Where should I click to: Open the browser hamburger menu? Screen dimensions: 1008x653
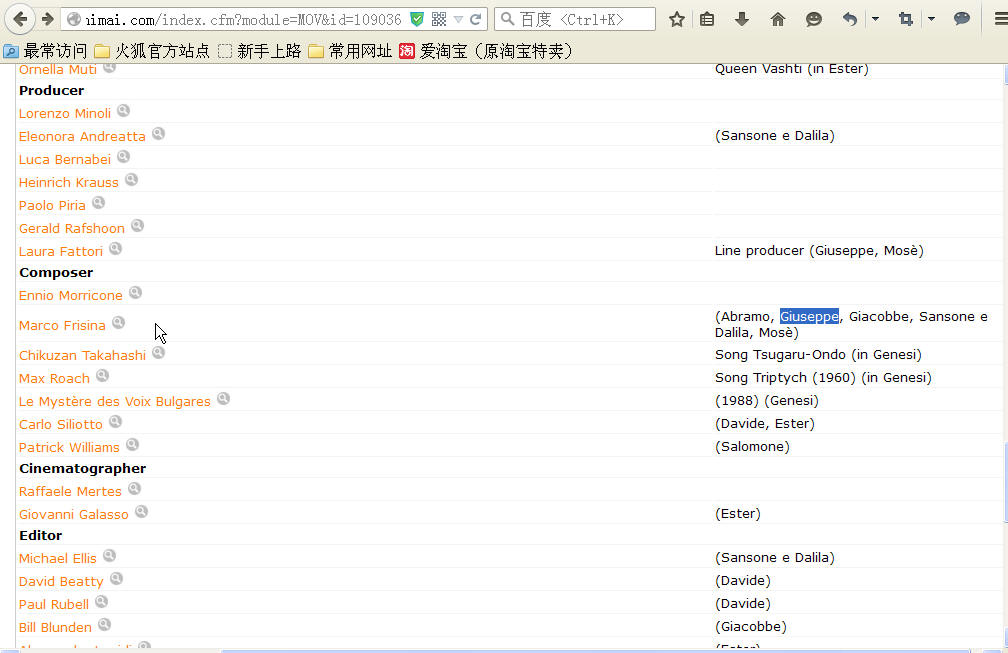click(x=1001, y=19)
